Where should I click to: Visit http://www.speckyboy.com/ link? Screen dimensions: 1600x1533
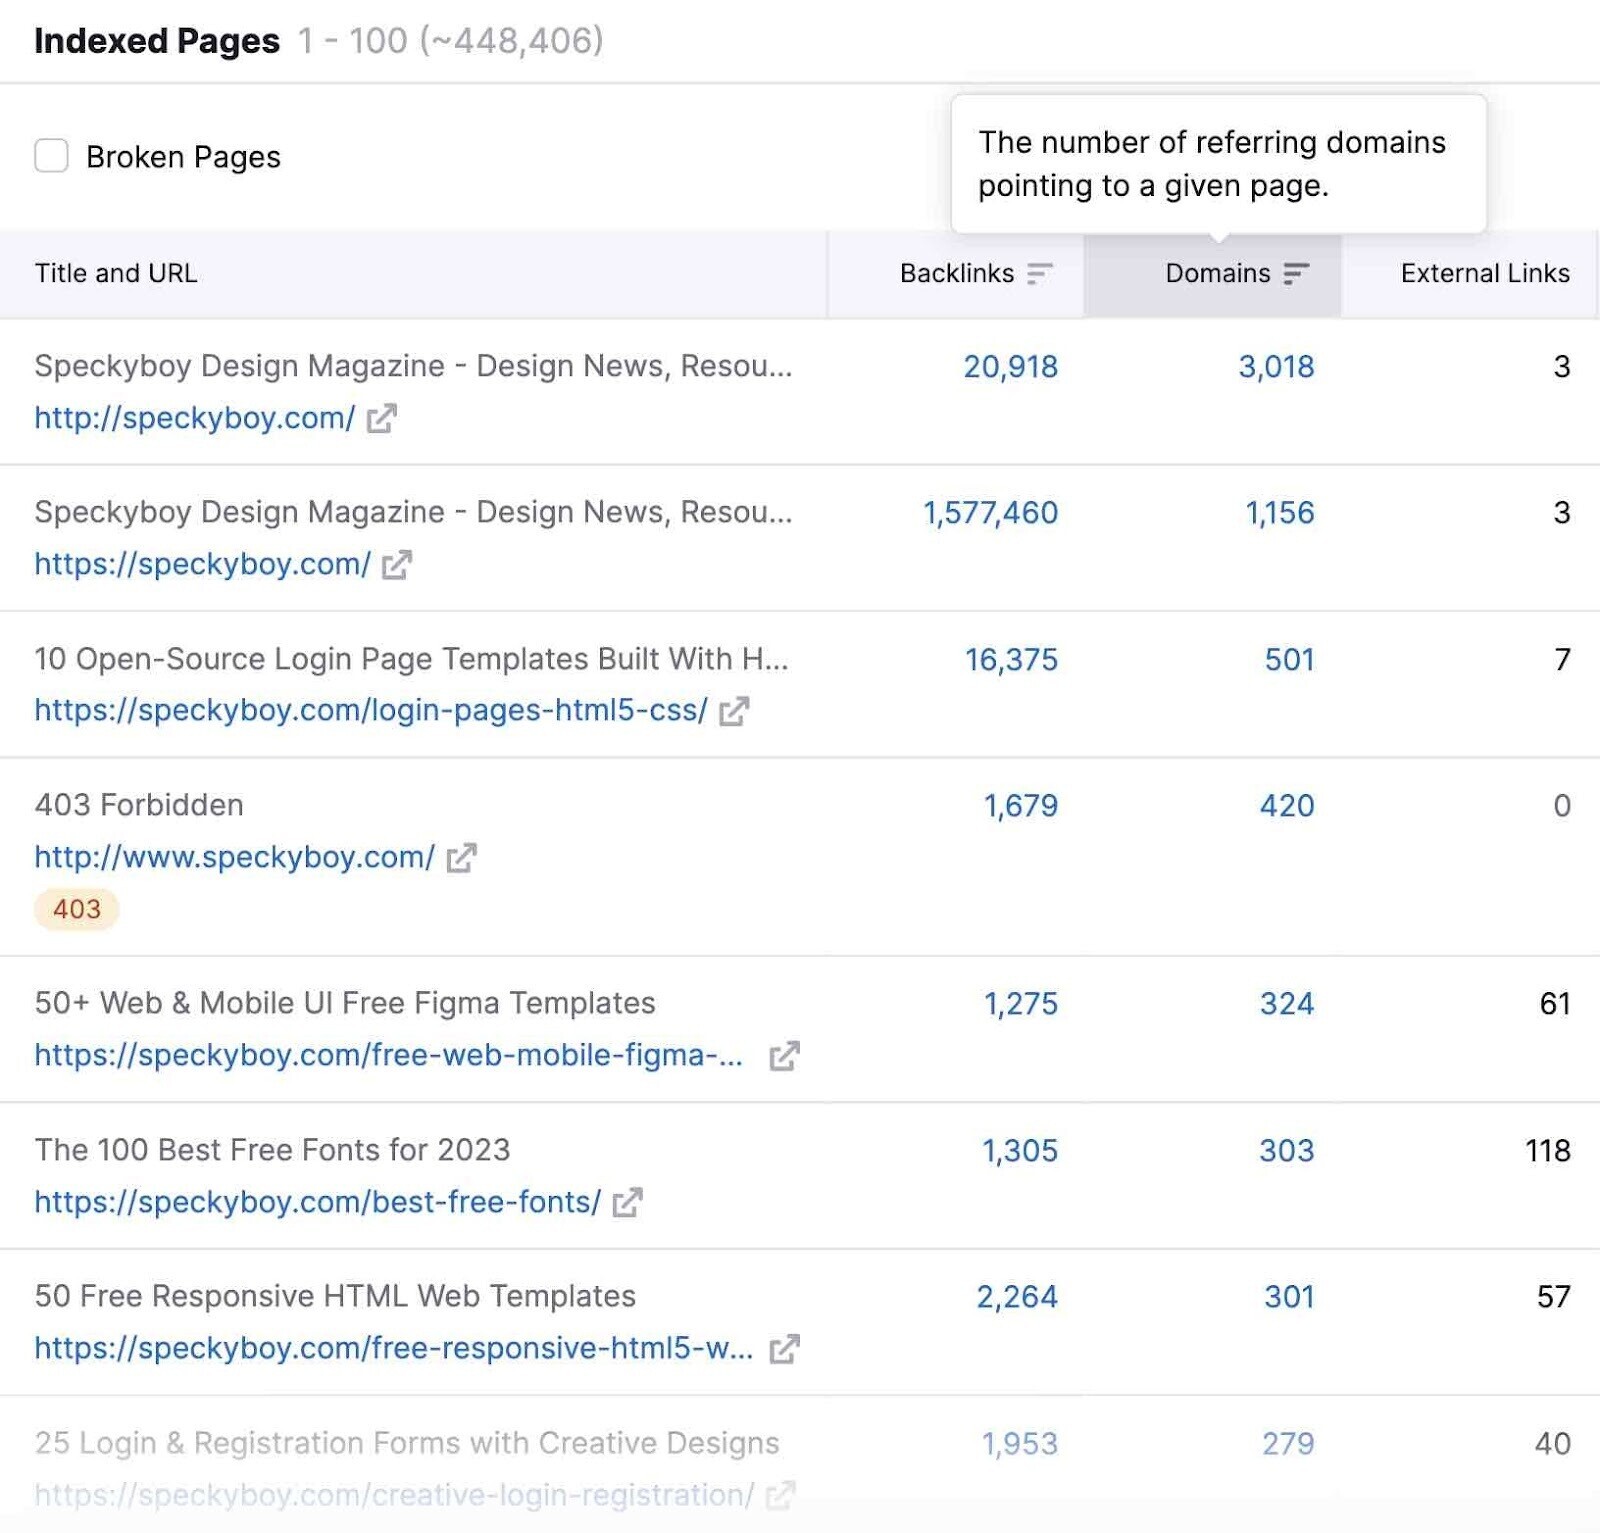[235, 857]
